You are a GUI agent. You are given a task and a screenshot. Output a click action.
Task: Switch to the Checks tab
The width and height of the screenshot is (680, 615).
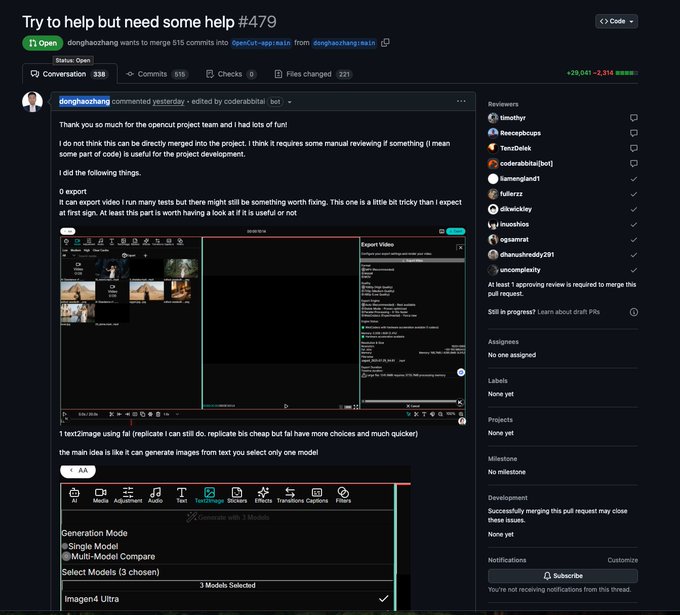[231, 74]
